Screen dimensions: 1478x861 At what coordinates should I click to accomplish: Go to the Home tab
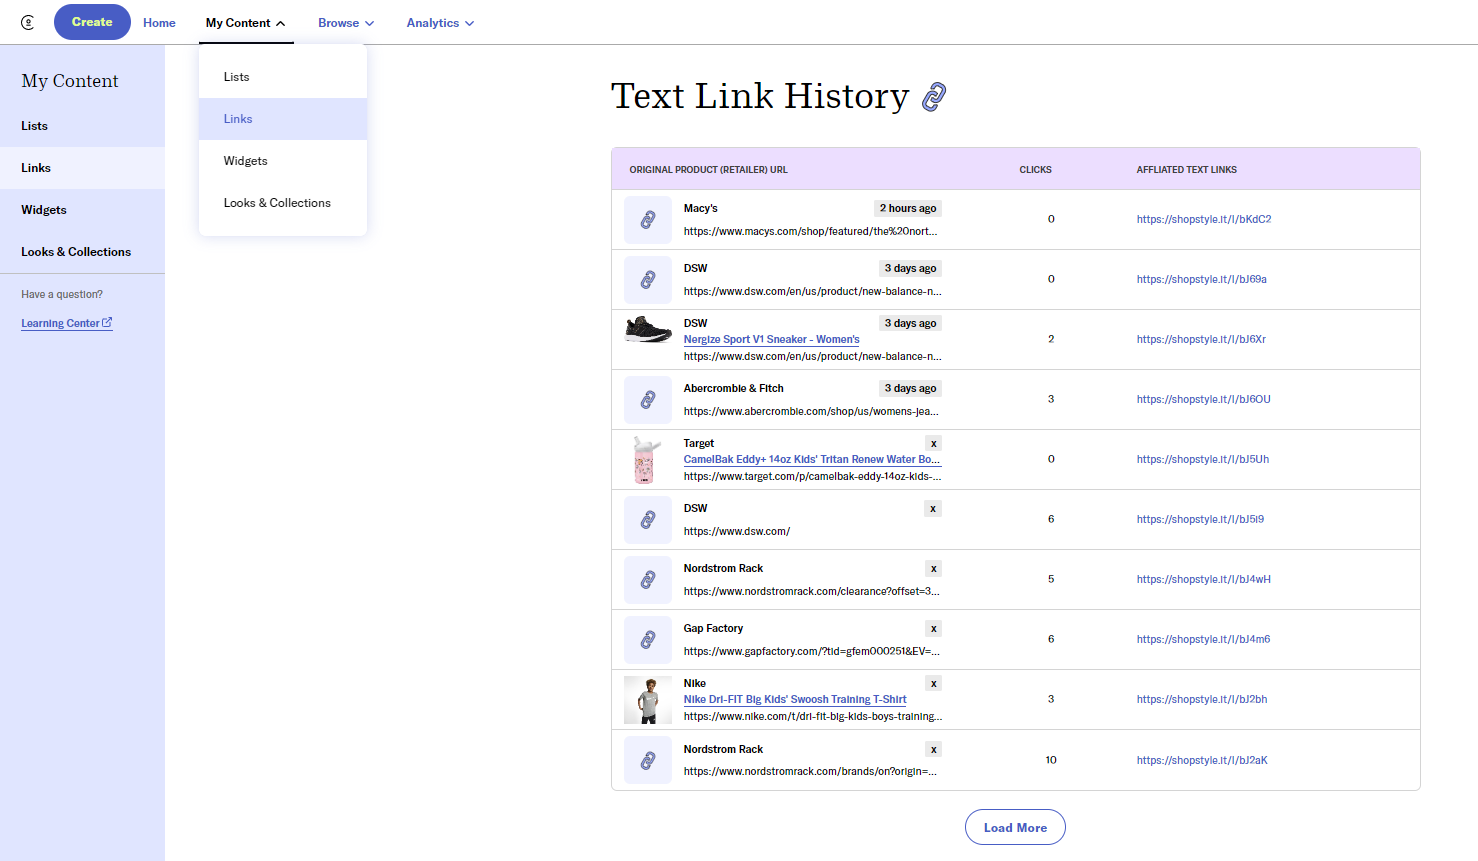[x=159, y=23]
